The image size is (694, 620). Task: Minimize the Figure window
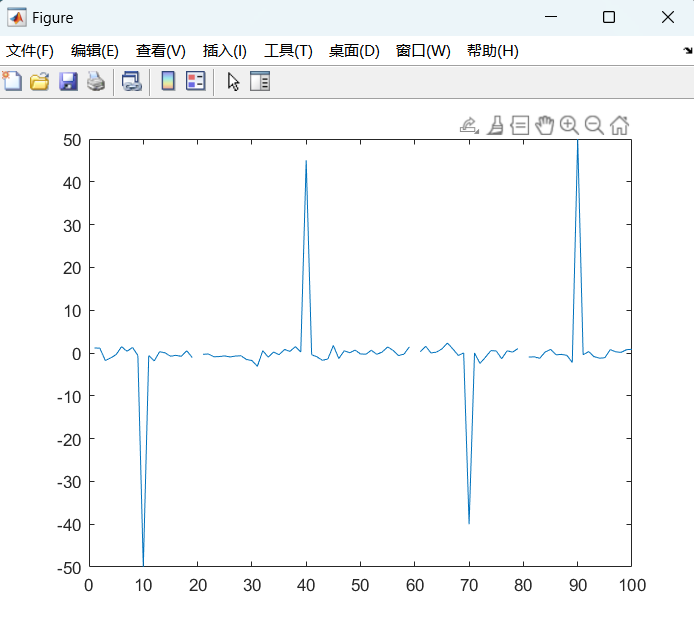(x=551, y=17)
